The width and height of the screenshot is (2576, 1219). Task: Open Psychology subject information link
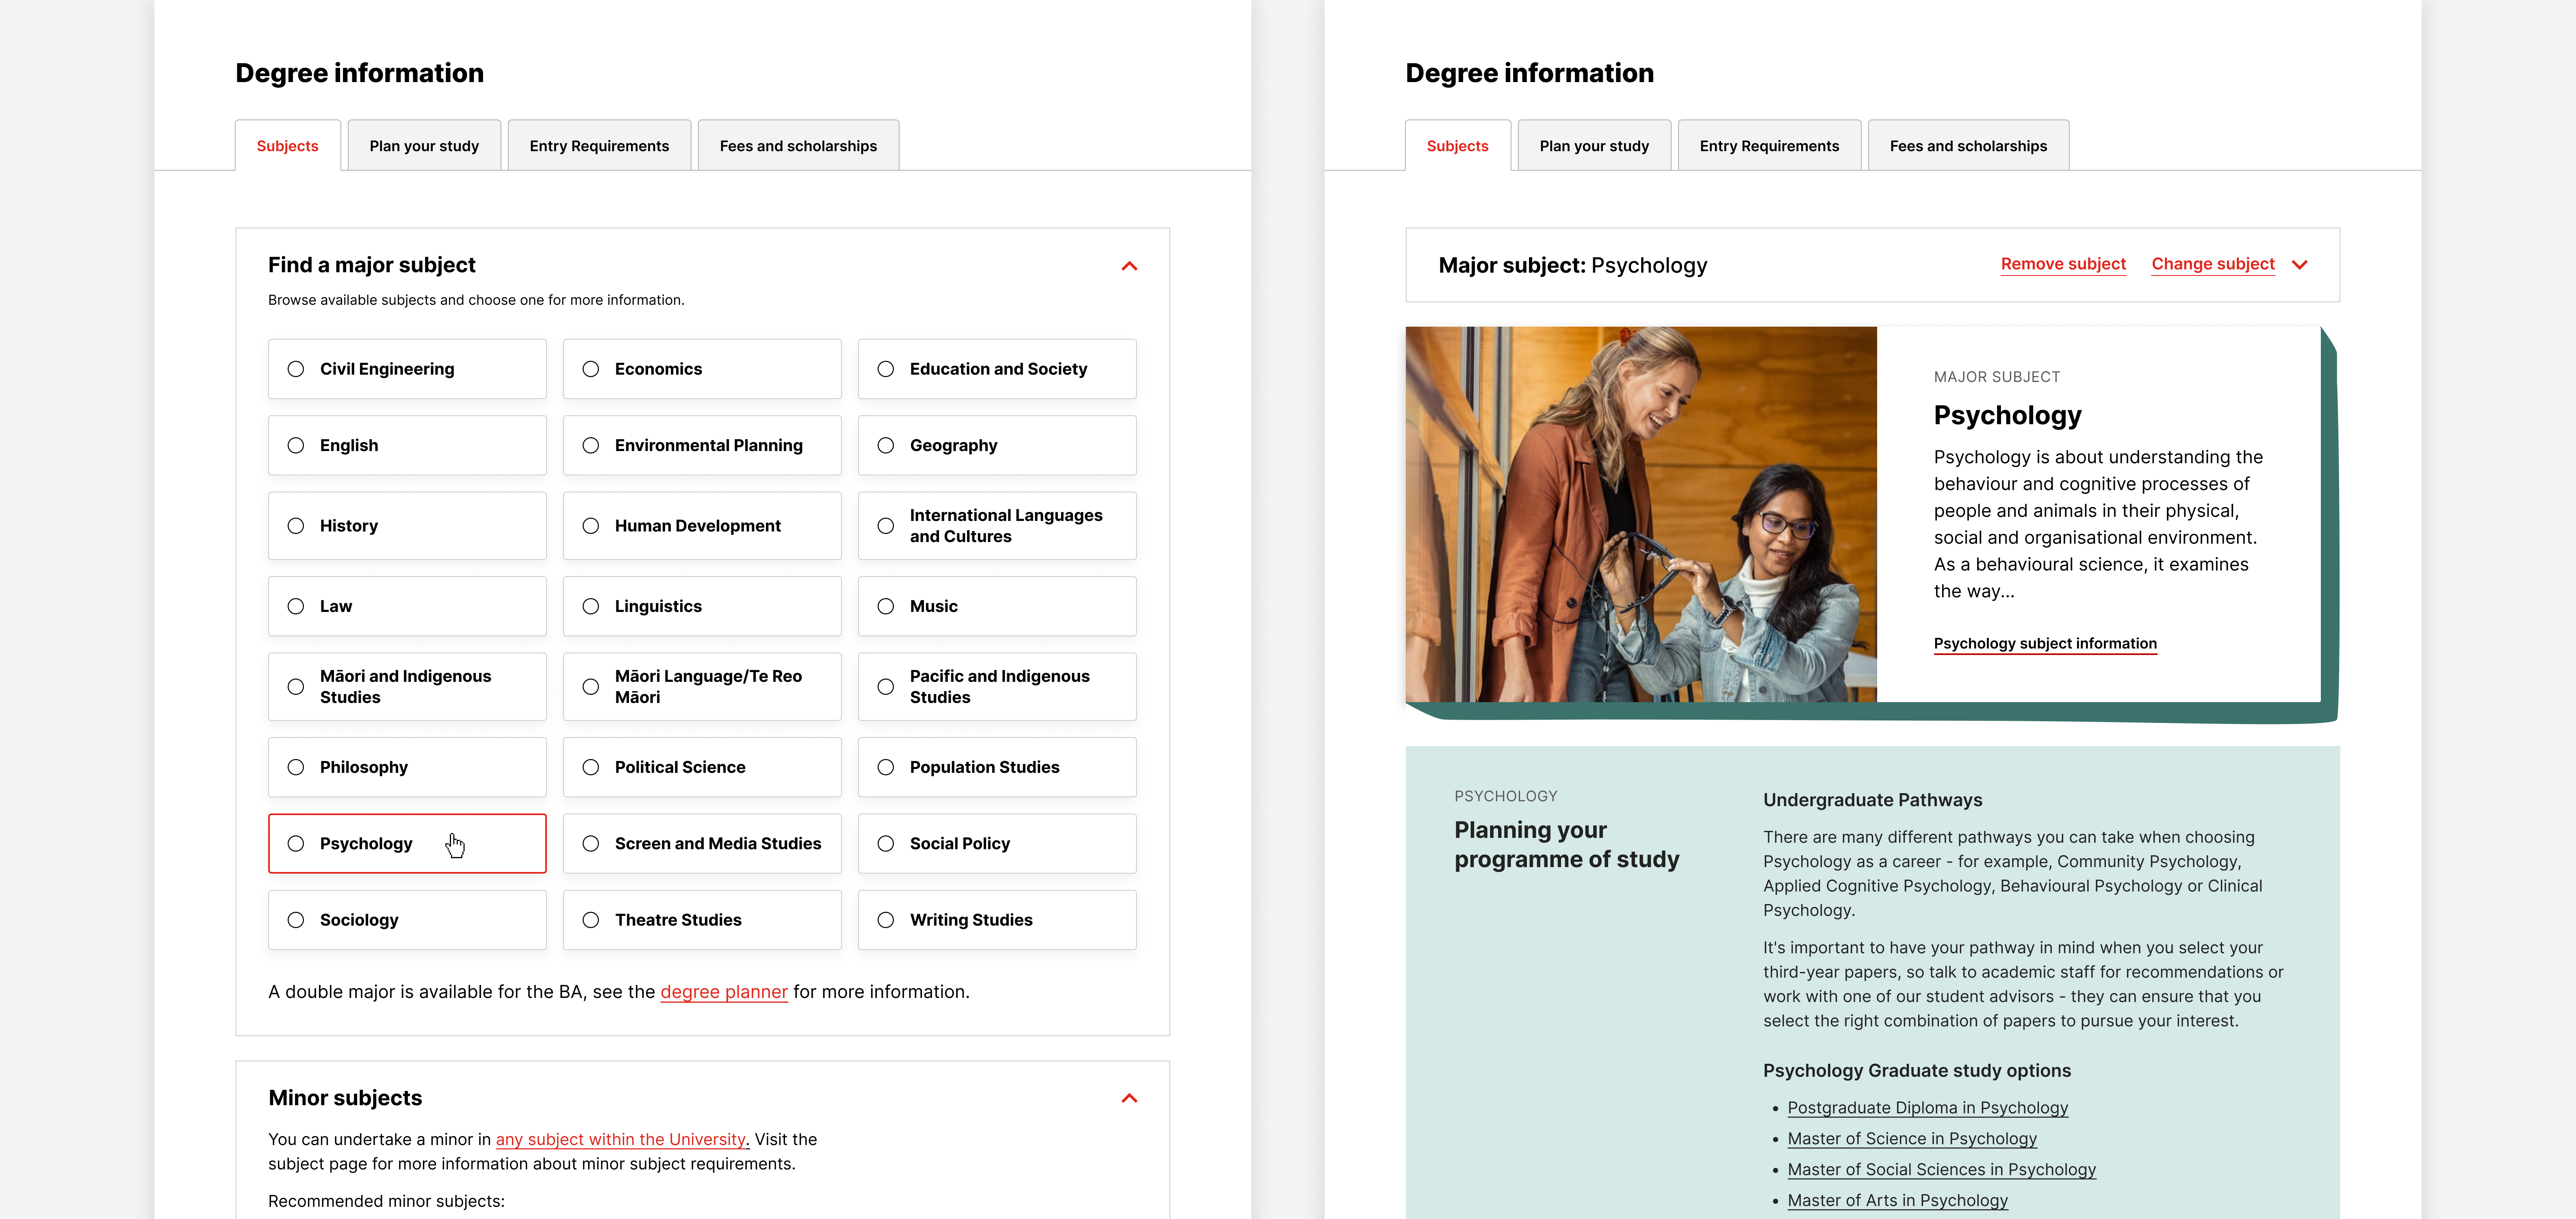(2045, 644)
